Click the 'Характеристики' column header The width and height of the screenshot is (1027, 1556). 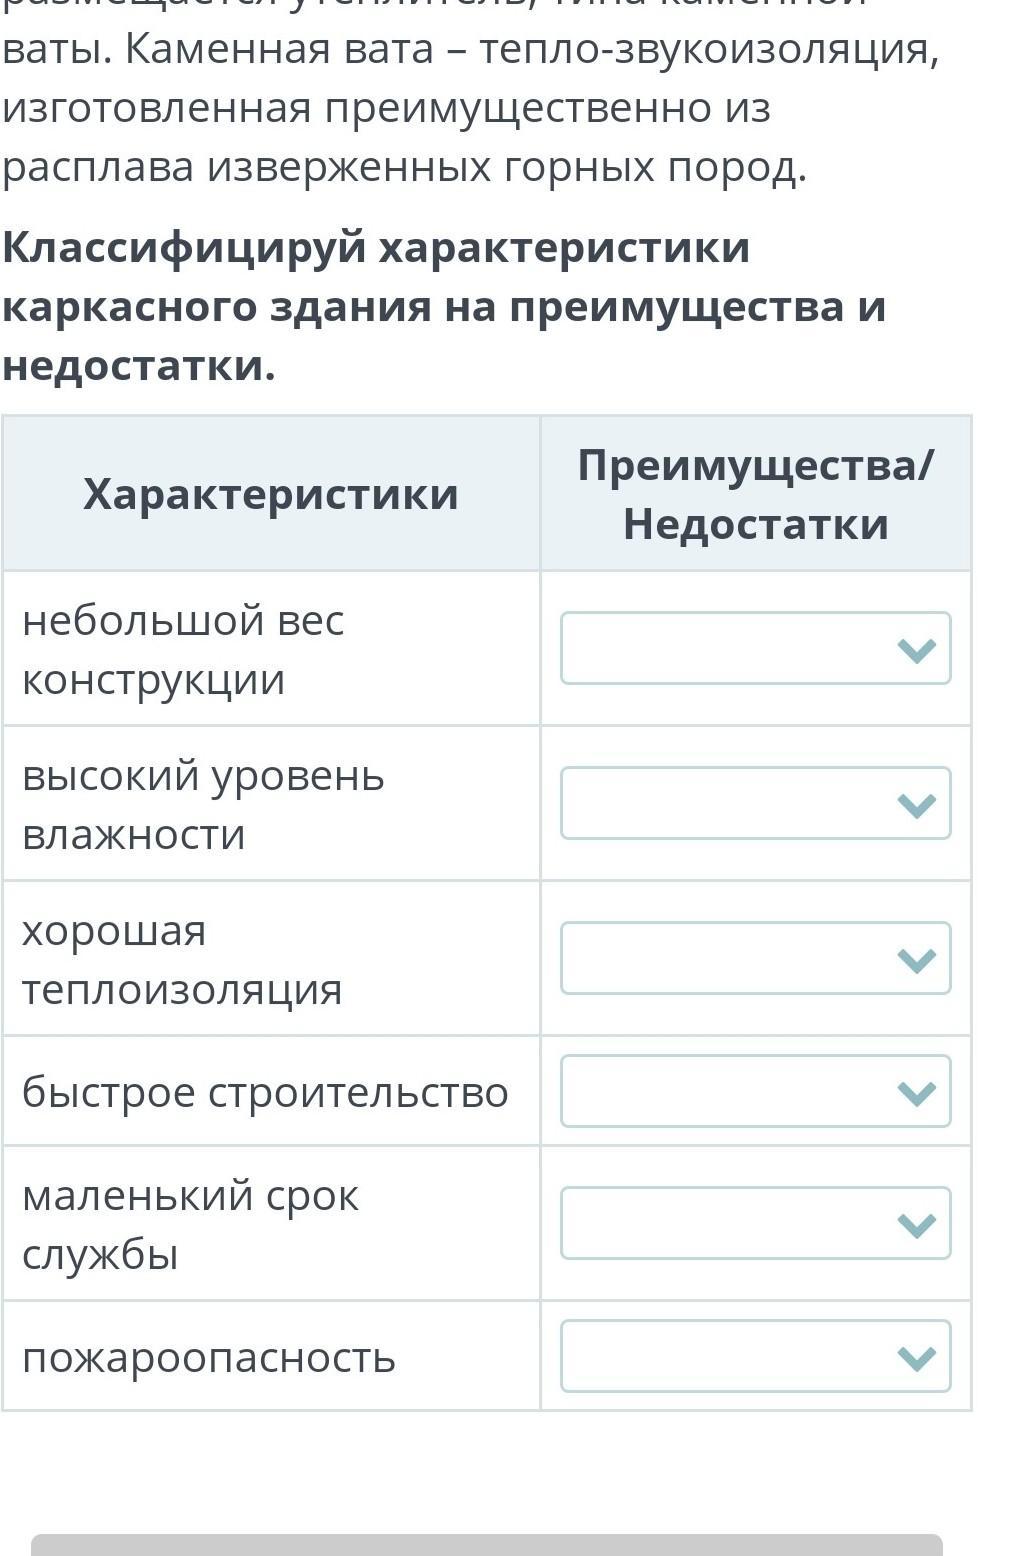(271, 494)
